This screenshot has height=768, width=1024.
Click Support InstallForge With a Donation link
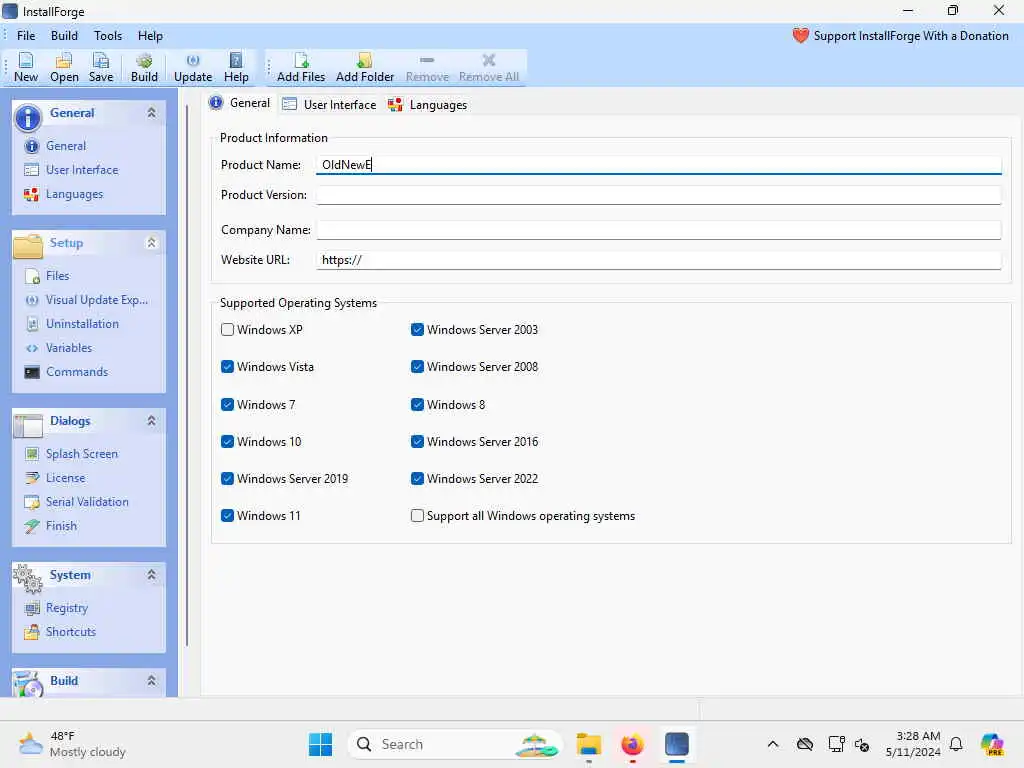910,36
